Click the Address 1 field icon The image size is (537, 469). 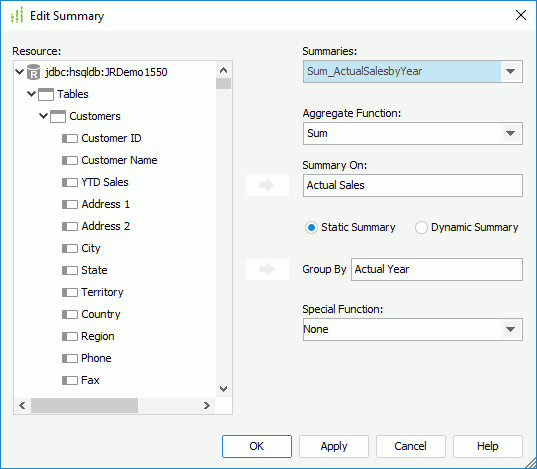point(70,205)
